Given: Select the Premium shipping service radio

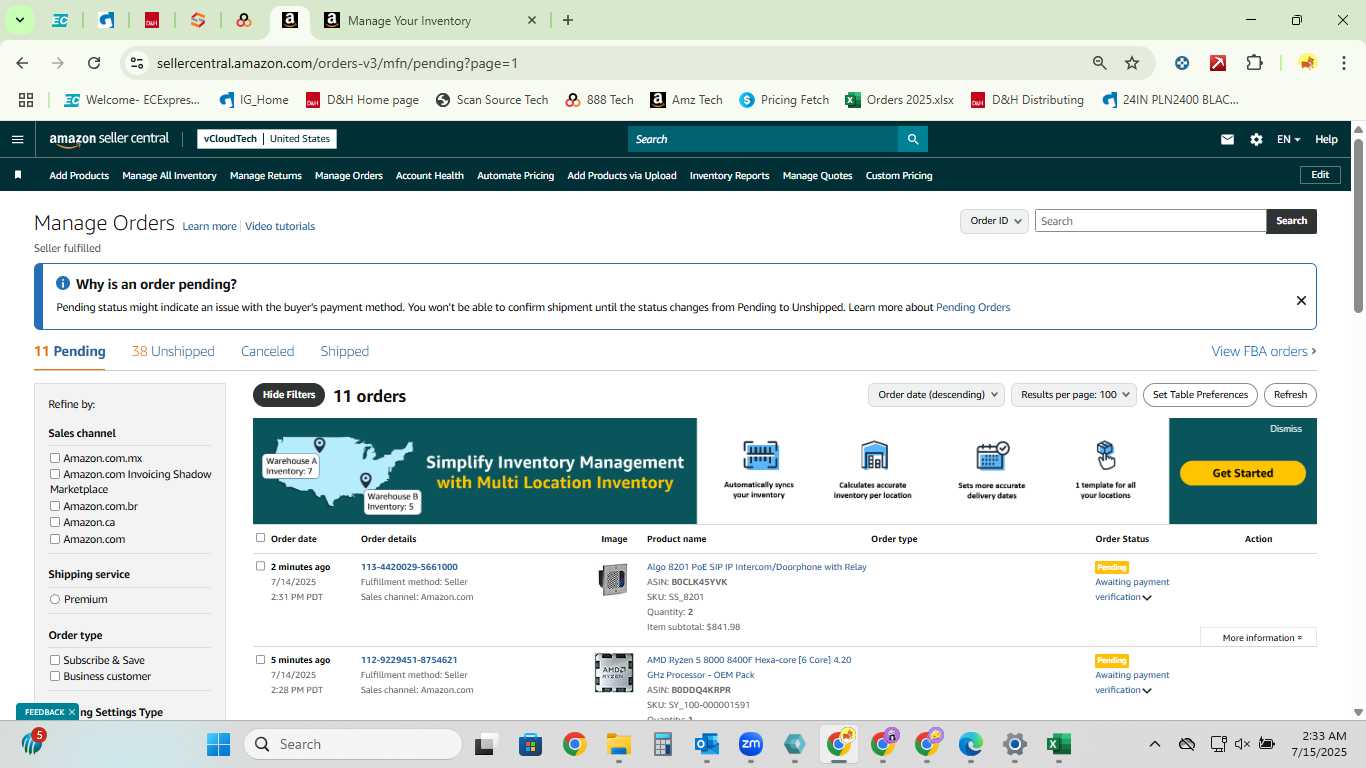Looking at the screenshot, I should 55,599.
